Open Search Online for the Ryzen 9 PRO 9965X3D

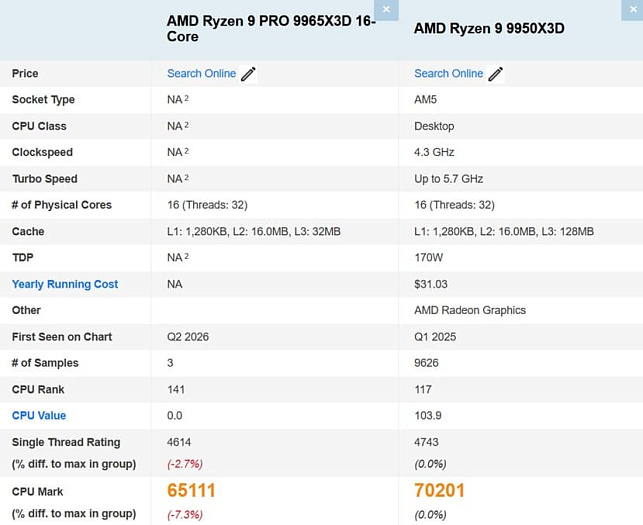[201, 73]
